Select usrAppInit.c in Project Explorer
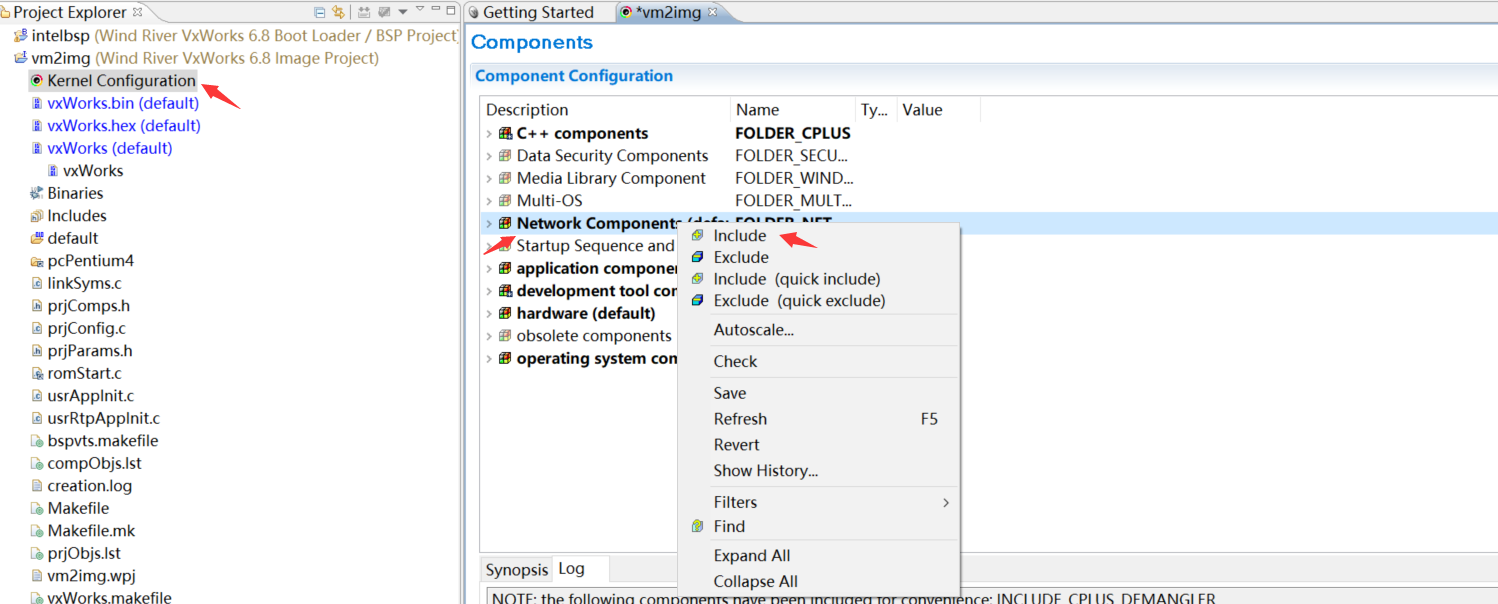Viewport: 1498px width, 604px height. click(x=90, y=395)
